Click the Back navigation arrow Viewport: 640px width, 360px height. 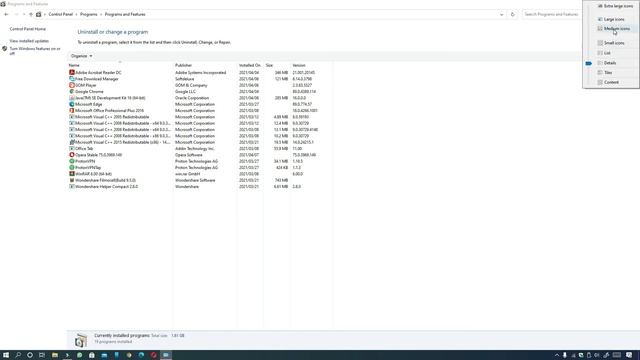pos(6,14)
